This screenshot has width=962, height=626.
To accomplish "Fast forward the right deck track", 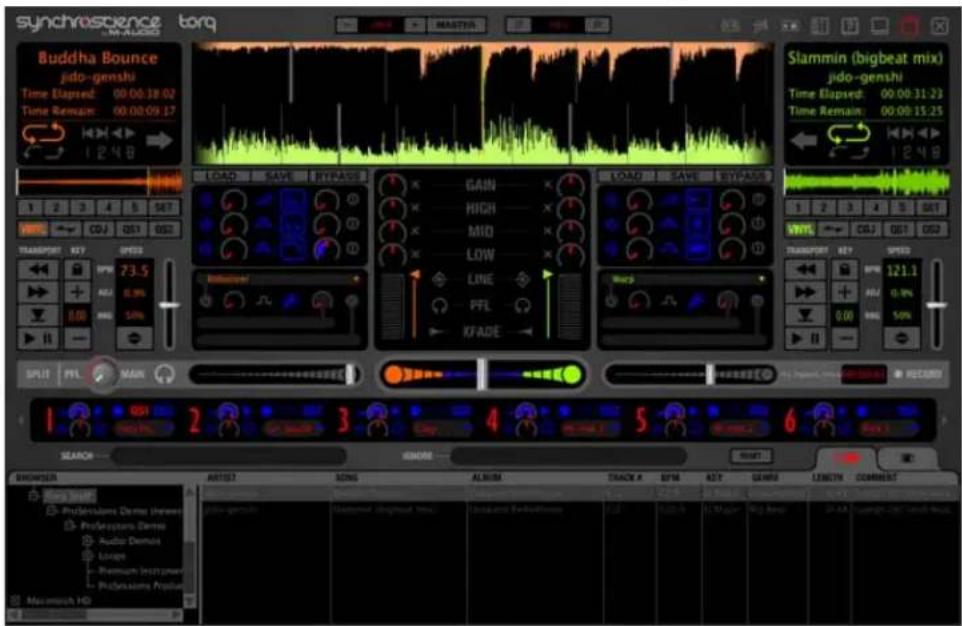I will pos(805,292).
